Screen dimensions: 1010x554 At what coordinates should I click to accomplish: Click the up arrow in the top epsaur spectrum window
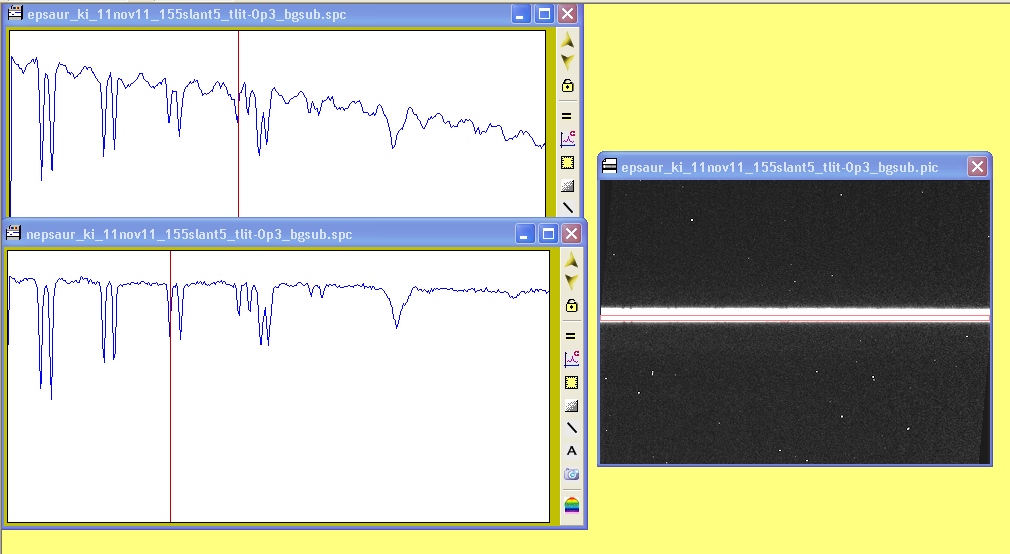point(567,41)
